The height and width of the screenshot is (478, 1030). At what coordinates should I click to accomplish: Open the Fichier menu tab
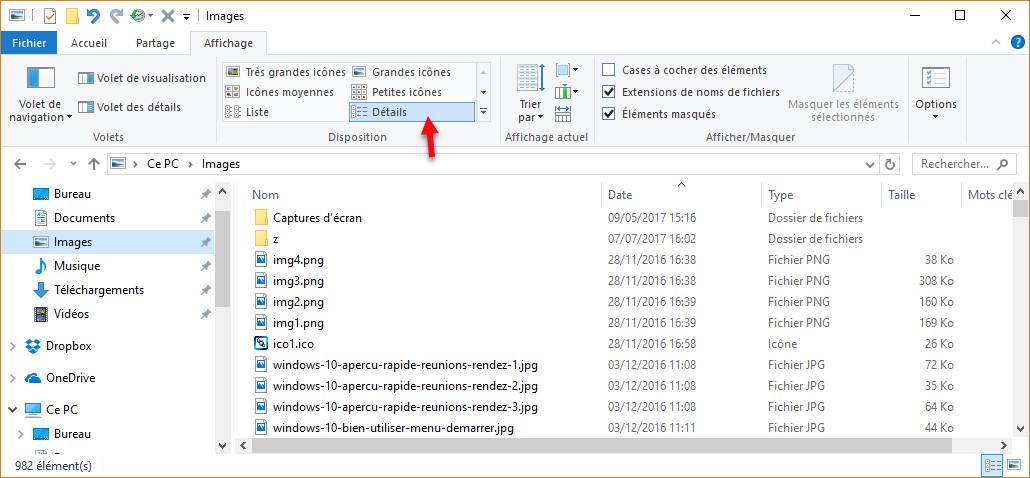pos(29,43)
